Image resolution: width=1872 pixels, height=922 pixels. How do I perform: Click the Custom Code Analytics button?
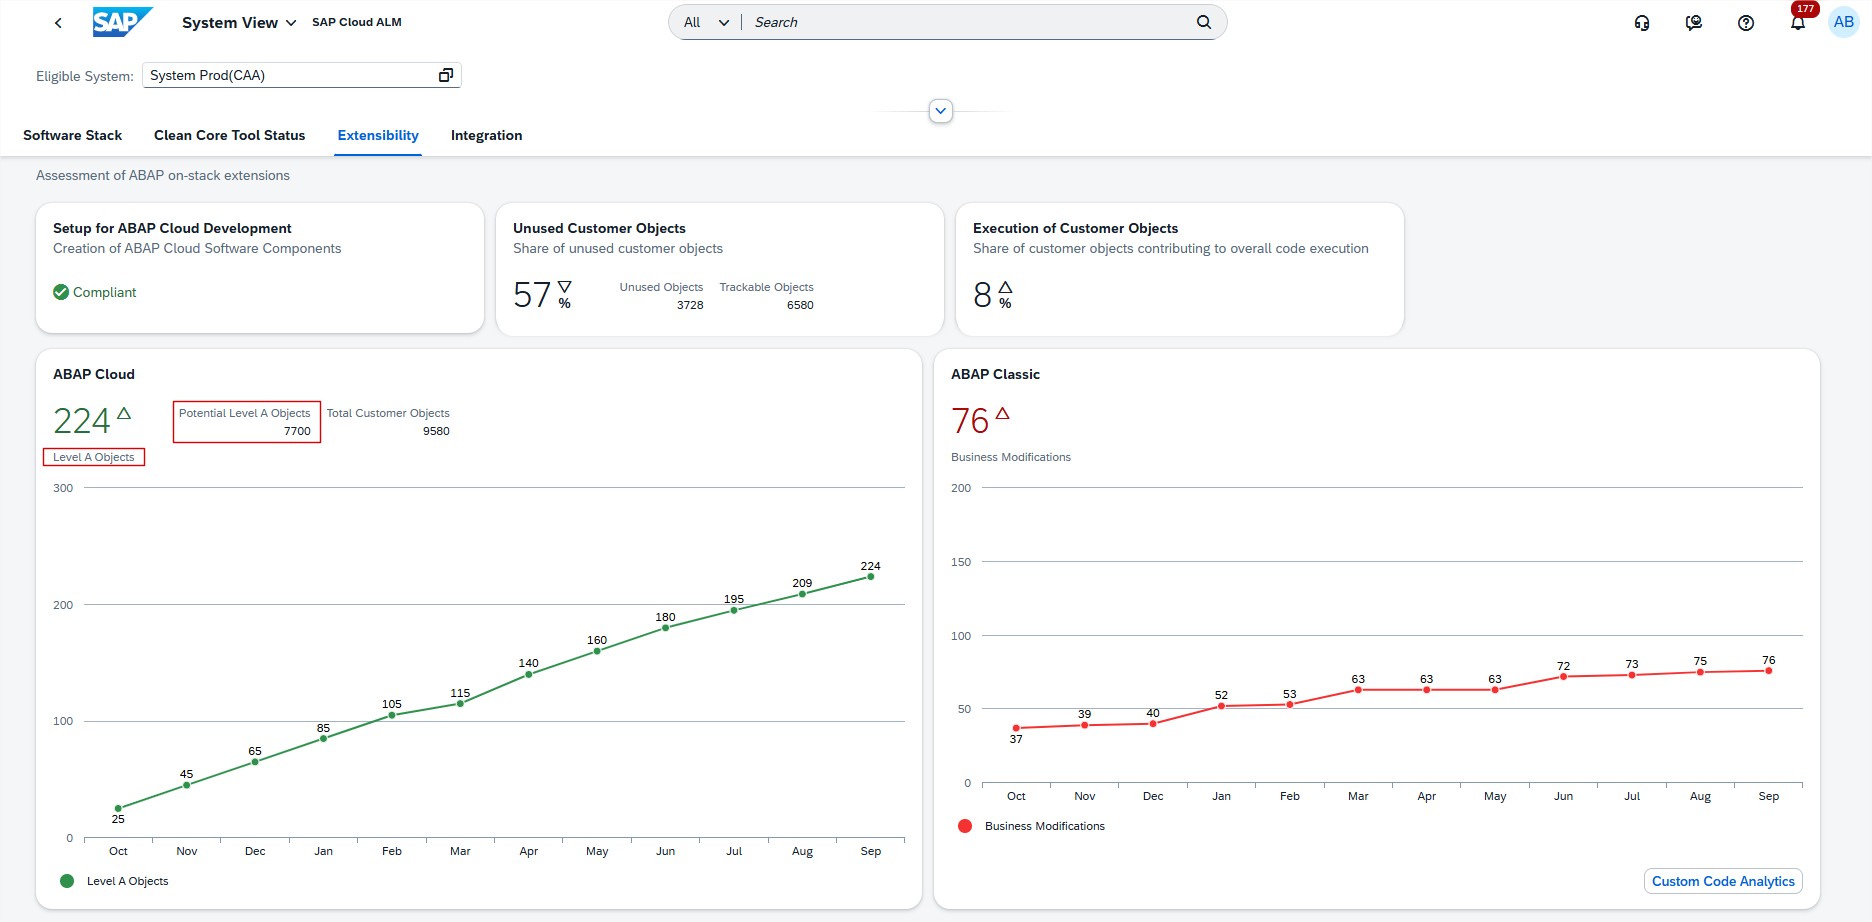click(1722, 881)
